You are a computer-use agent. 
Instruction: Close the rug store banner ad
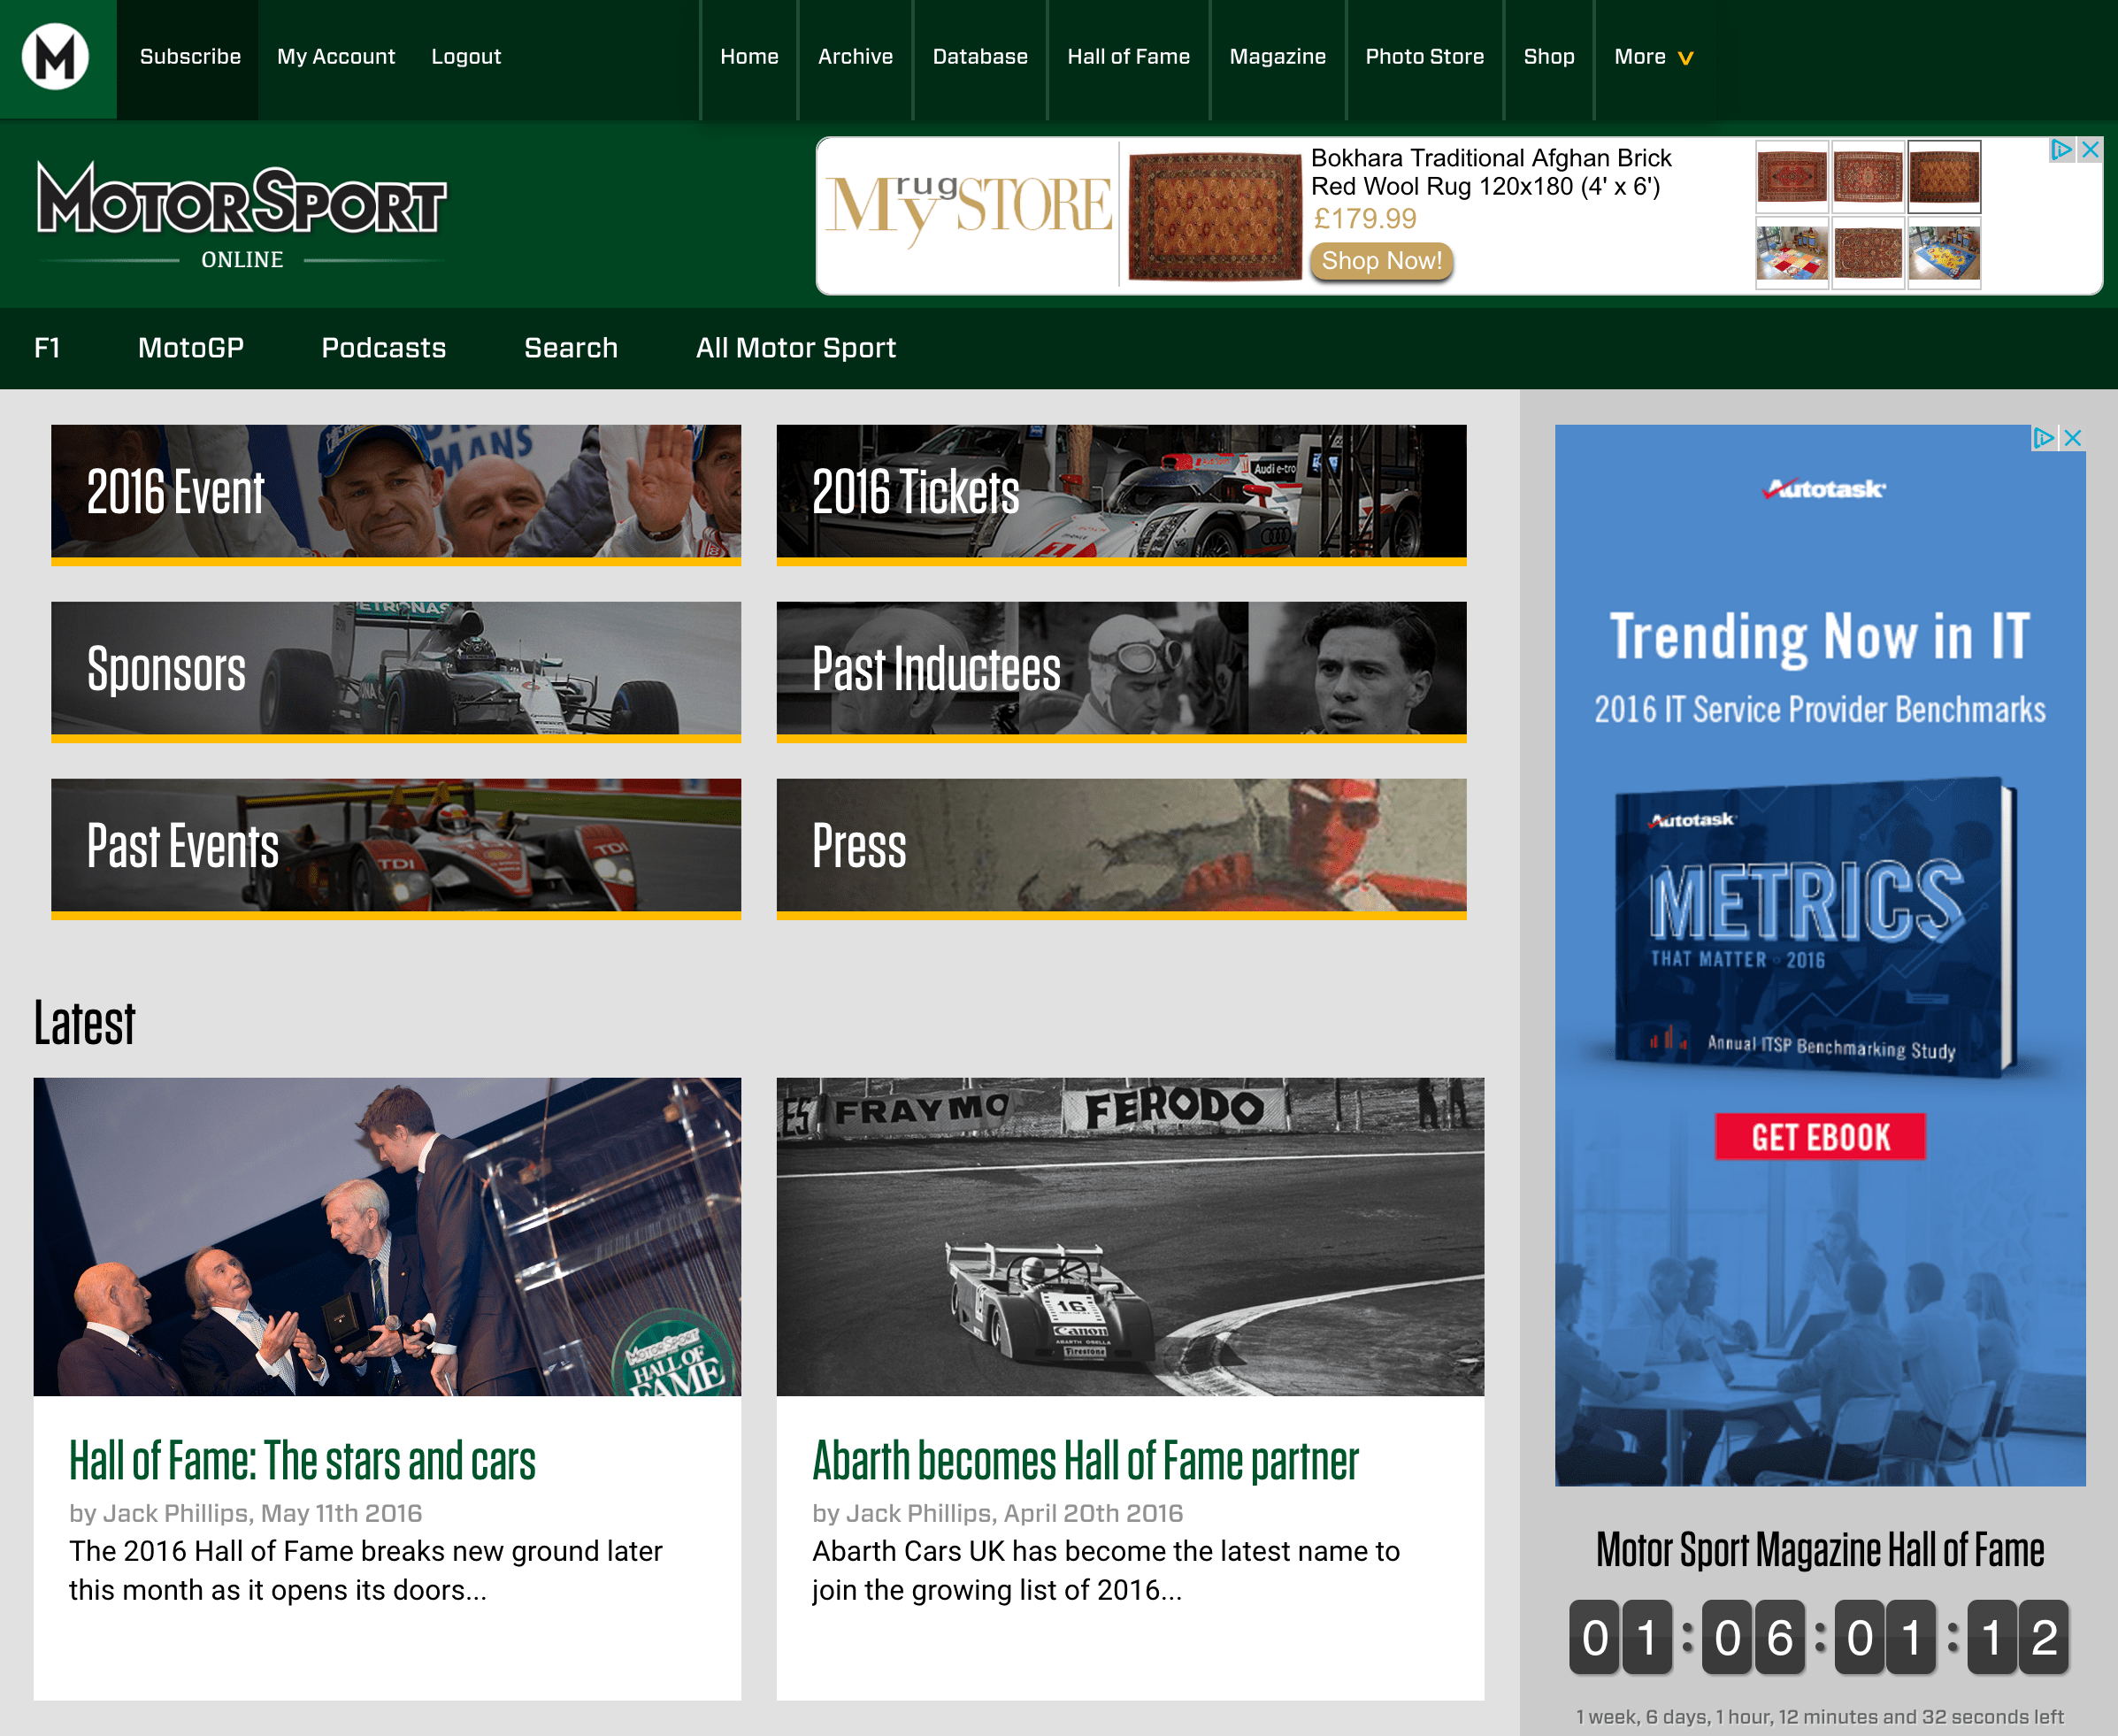[2089, 150]
